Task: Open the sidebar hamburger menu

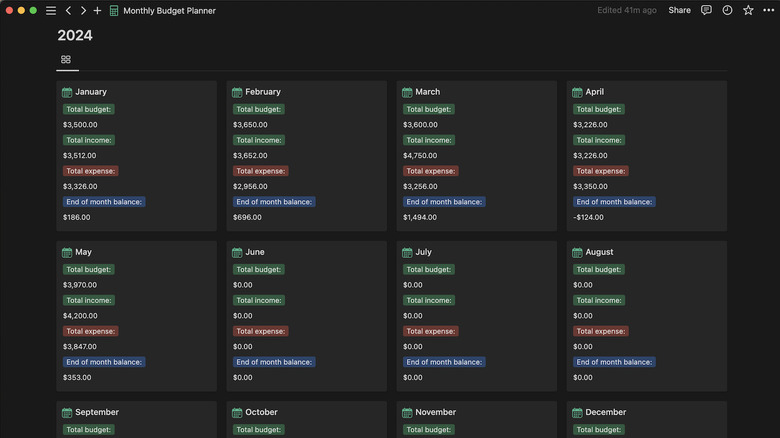Action: [51, 11]
